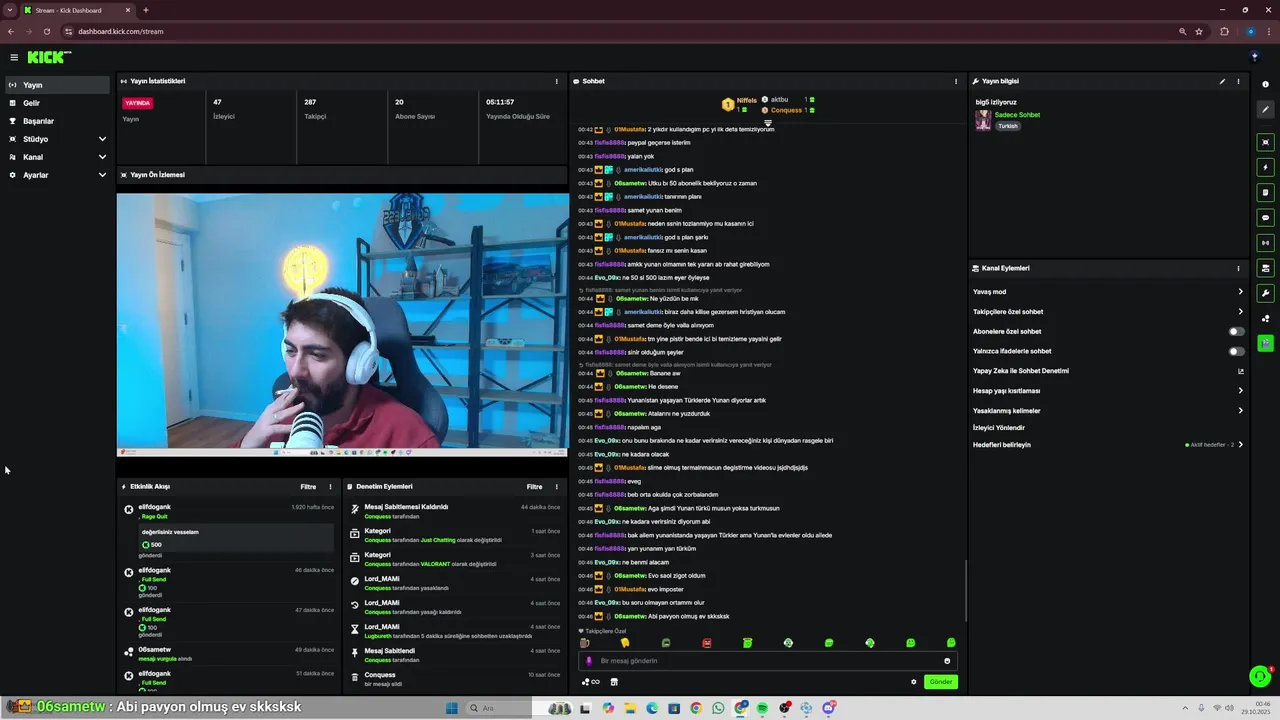Bookmark this page with star icon
Image resolution: width=1280 pixels, height=720 pixels.
click(1199, 31)
